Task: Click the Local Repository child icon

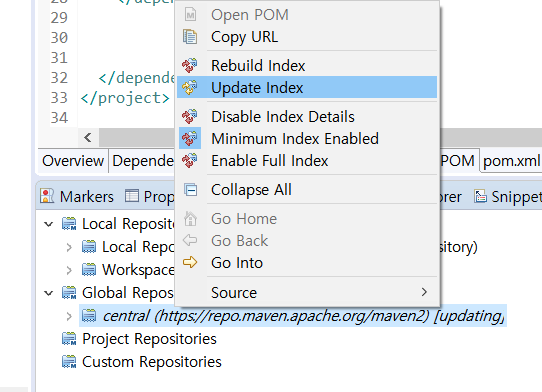Action: pyautogui.click(x=89, y=247)
